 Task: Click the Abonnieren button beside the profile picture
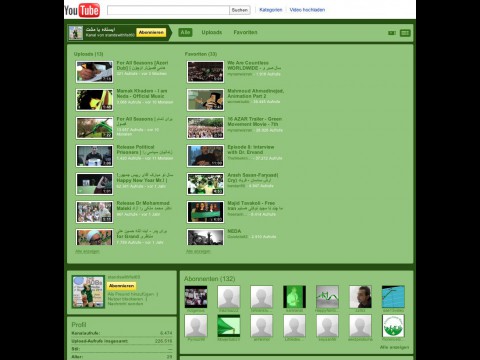pos(122,286)
